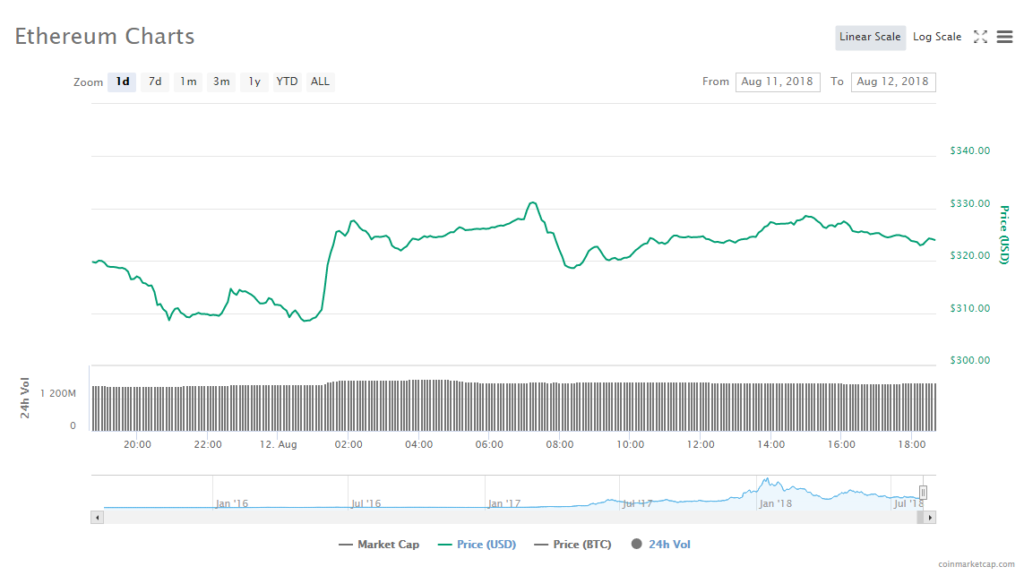Click the Jan '16 label in navigator
This screenshot has height=584, width=1024.
pyautogui.click(x=232, y=504)
